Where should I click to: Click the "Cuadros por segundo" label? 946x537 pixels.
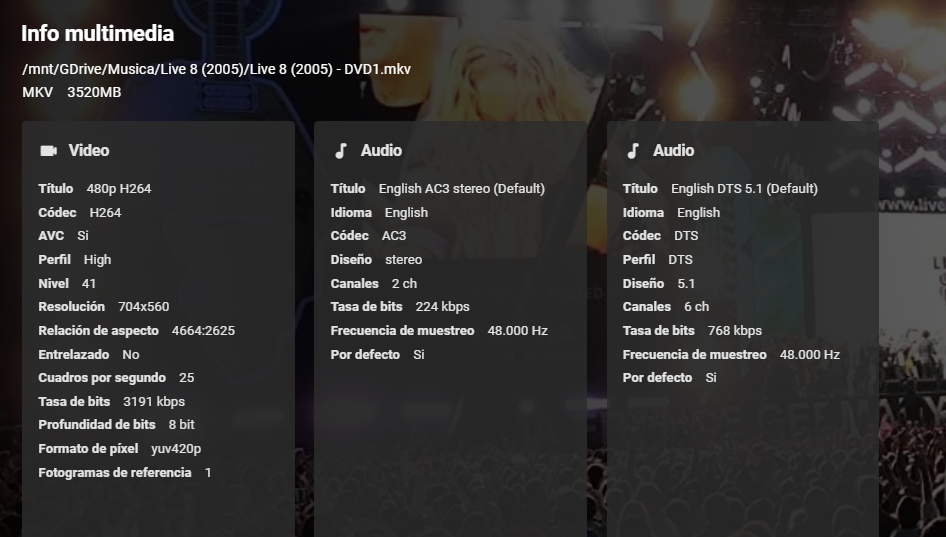click(x=102, y=378)
